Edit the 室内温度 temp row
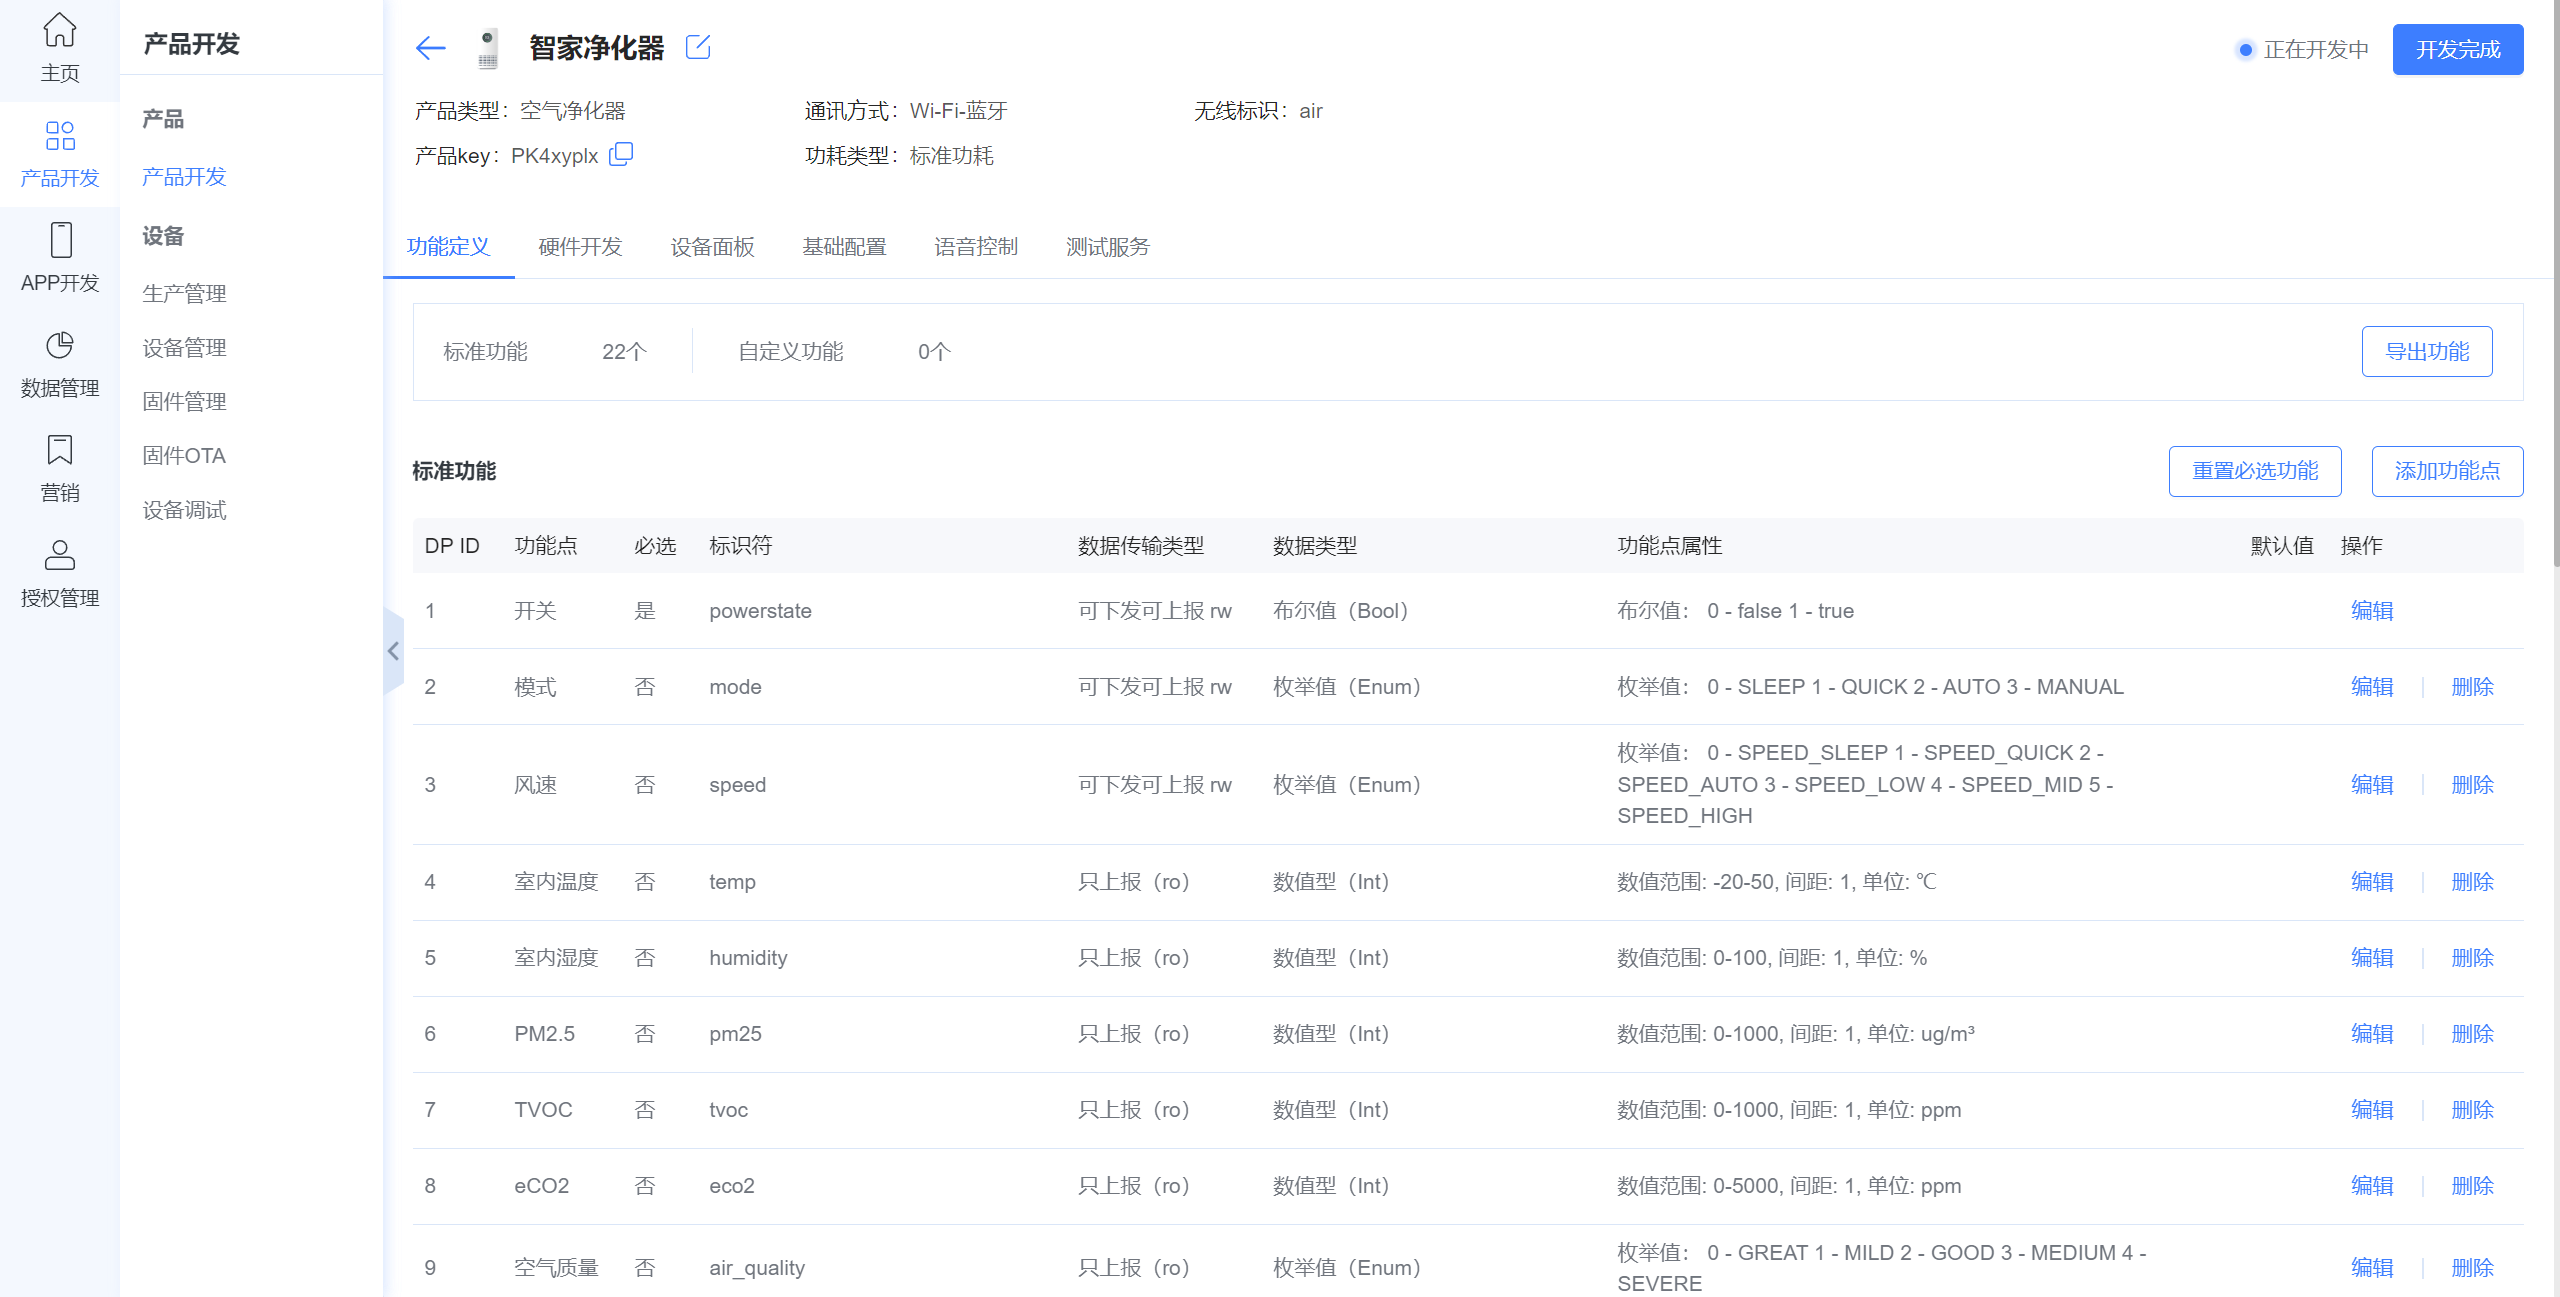 (x=2372, y=882)
